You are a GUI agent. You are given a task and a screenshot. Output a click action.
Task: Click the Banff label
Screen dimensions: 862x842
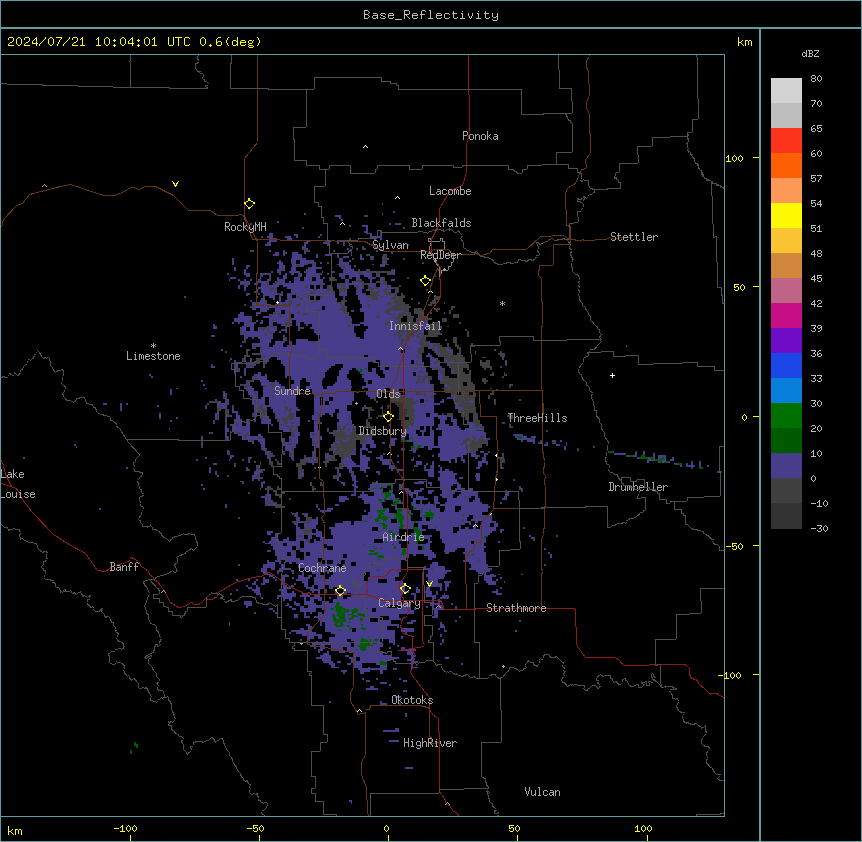point(124,567)
